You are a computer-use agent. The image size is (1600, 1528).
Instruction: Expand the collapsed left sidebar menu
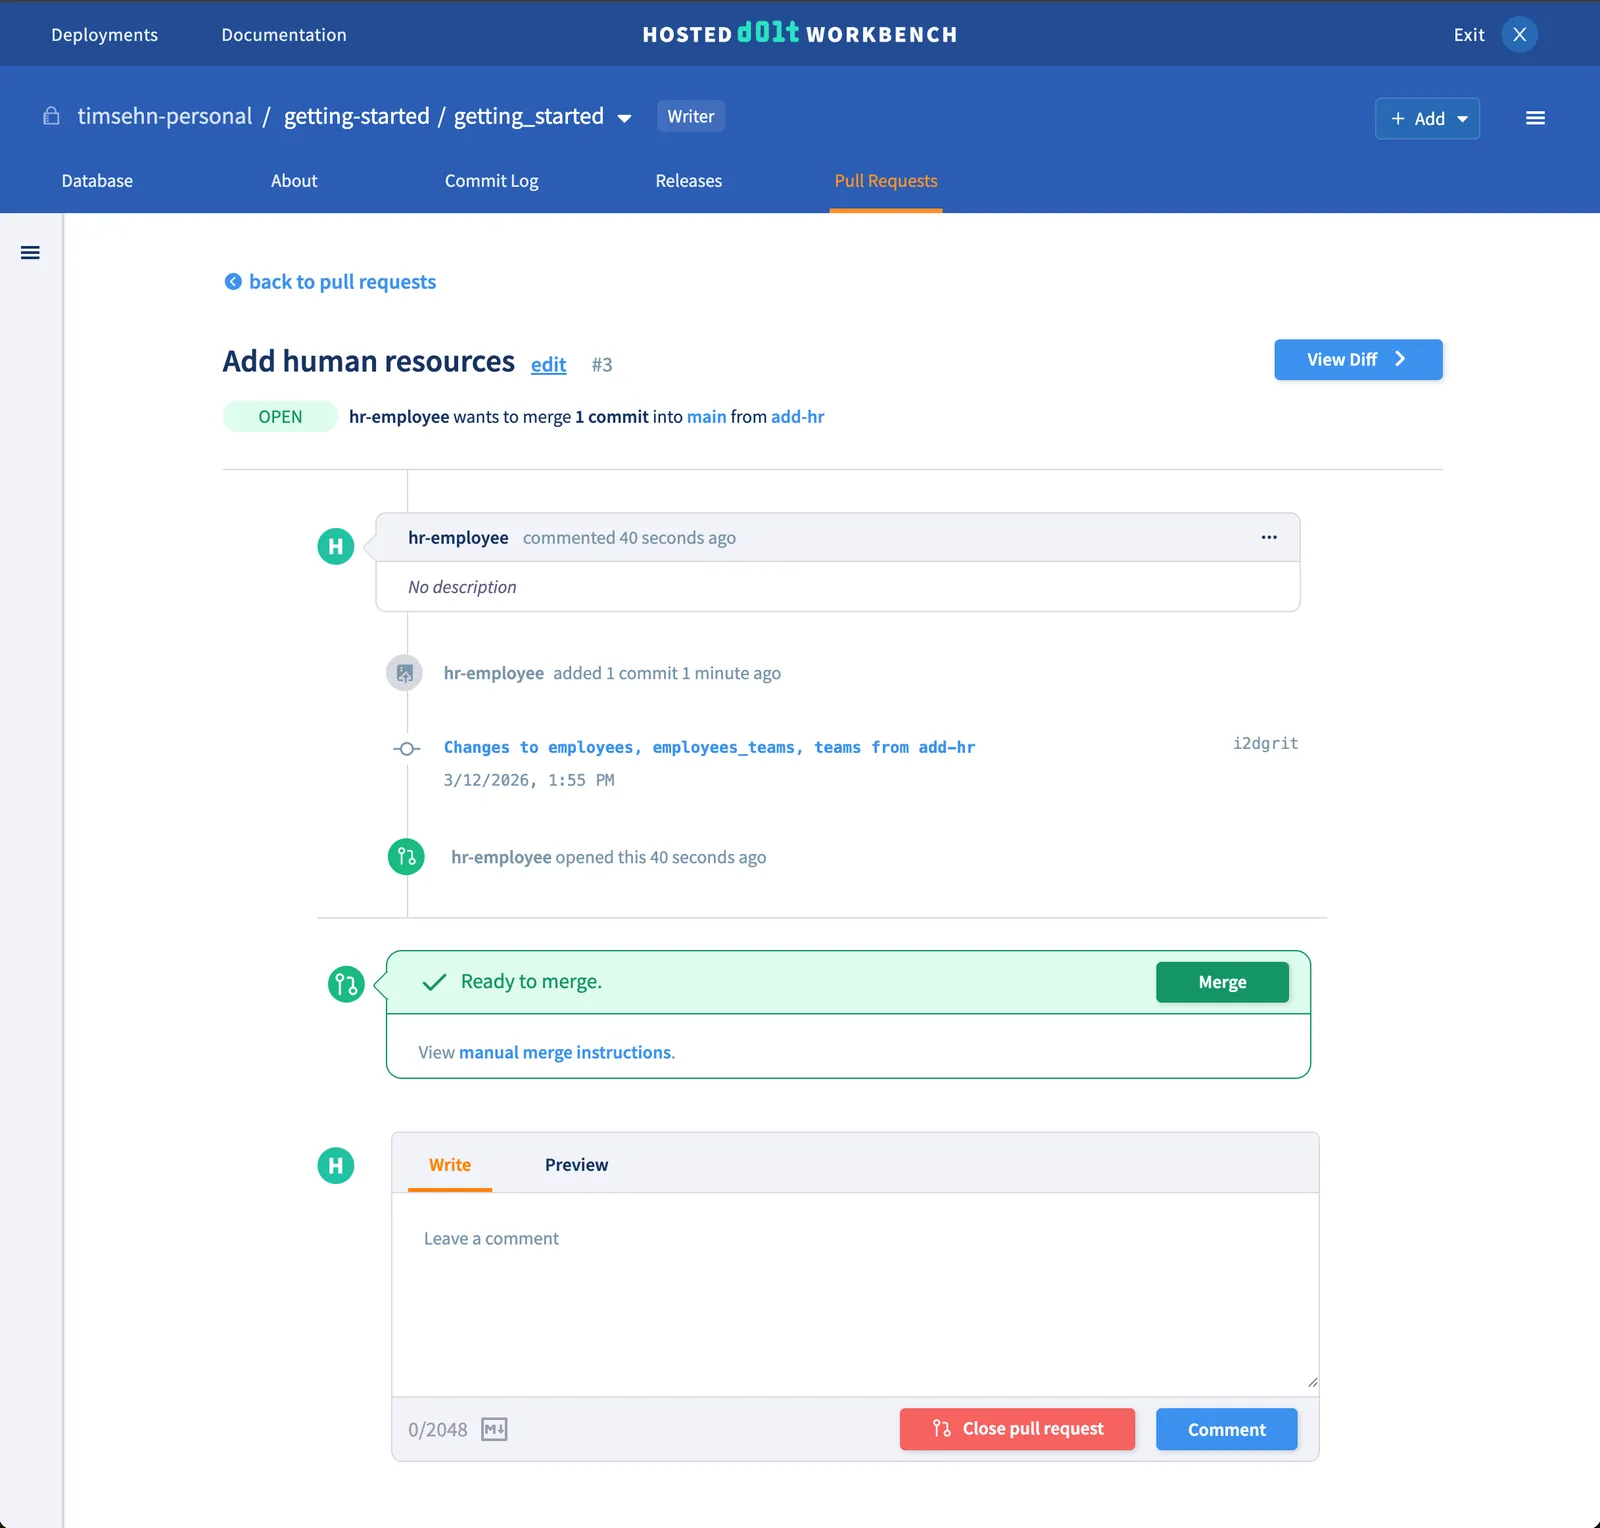click(x=30, y=252)
